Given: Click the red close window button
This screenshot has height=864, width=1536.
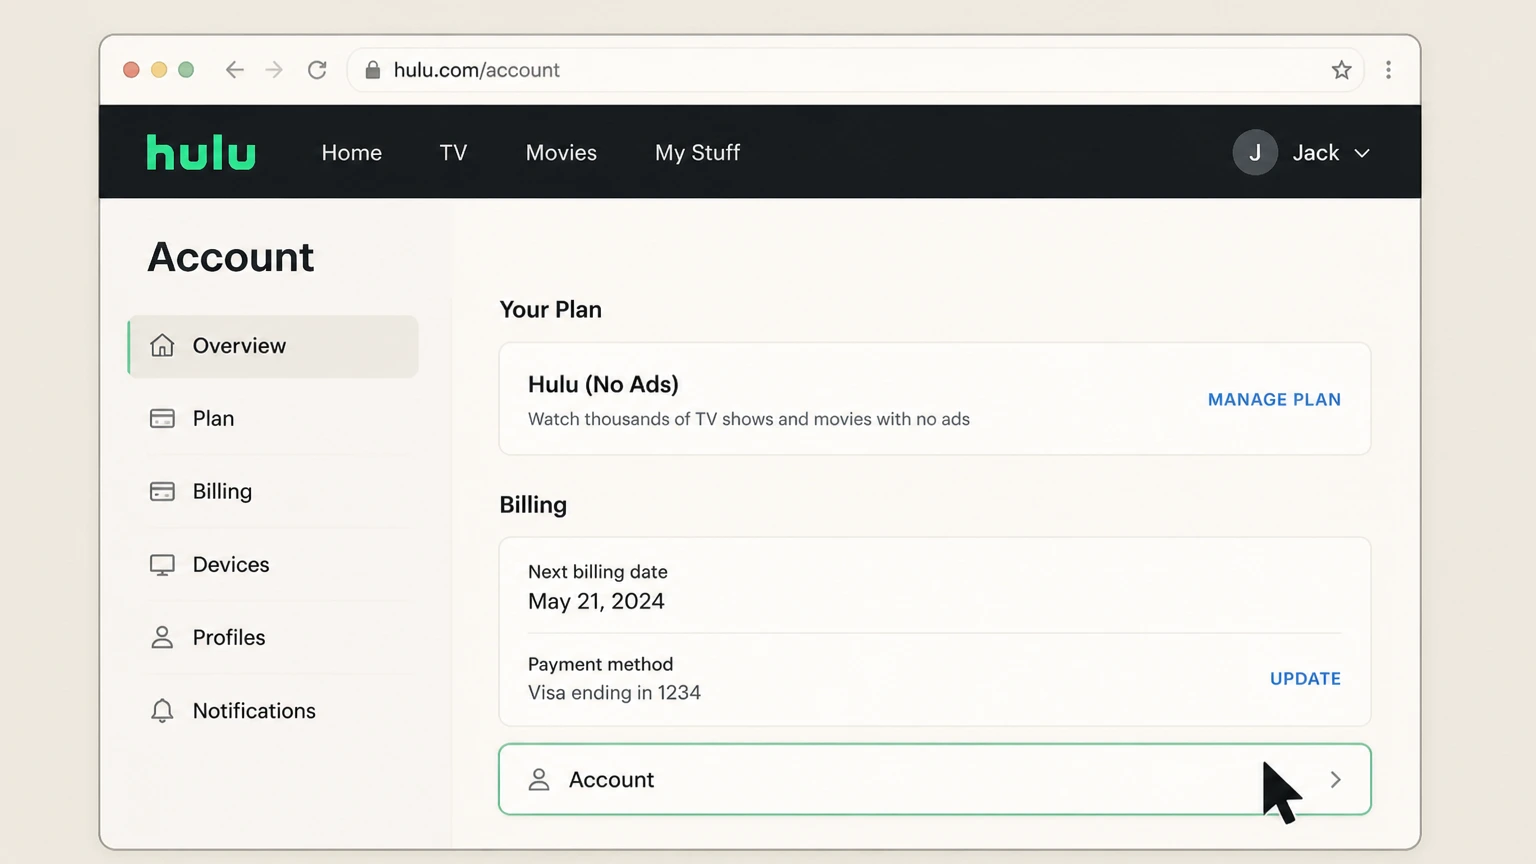Looking at the screenshot, I should (x=131, y=70).
